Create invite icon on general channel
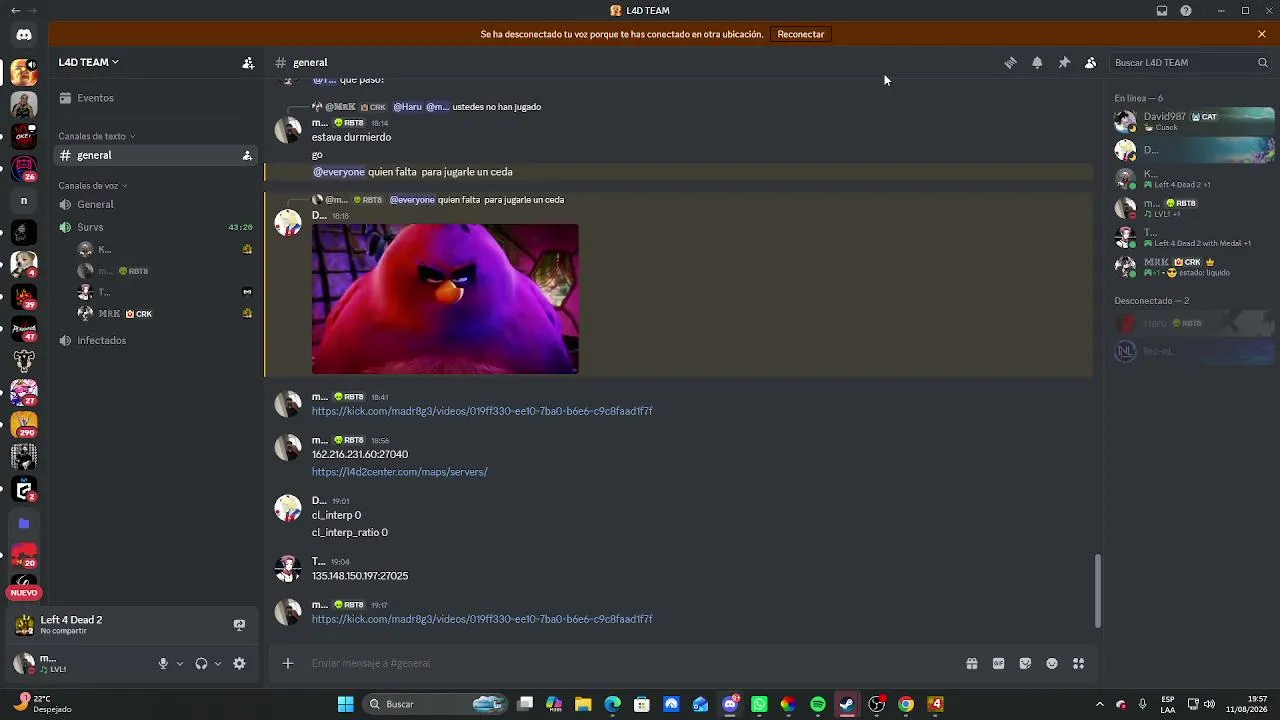Image resolution: width=1280 pixels, height=720 pixels. tap(247, 155)
